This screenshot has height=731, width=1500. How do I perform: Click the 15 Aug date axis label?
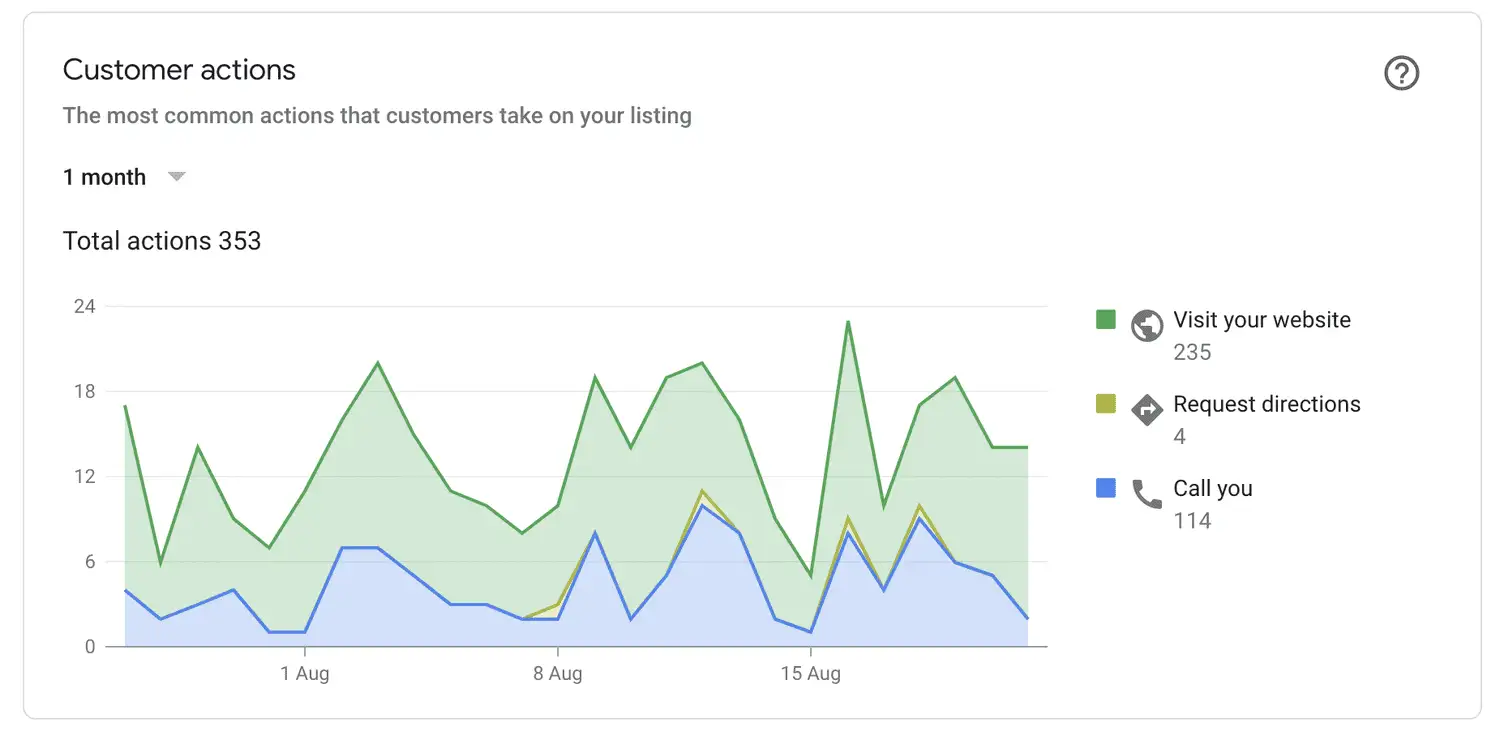point(810,673)
